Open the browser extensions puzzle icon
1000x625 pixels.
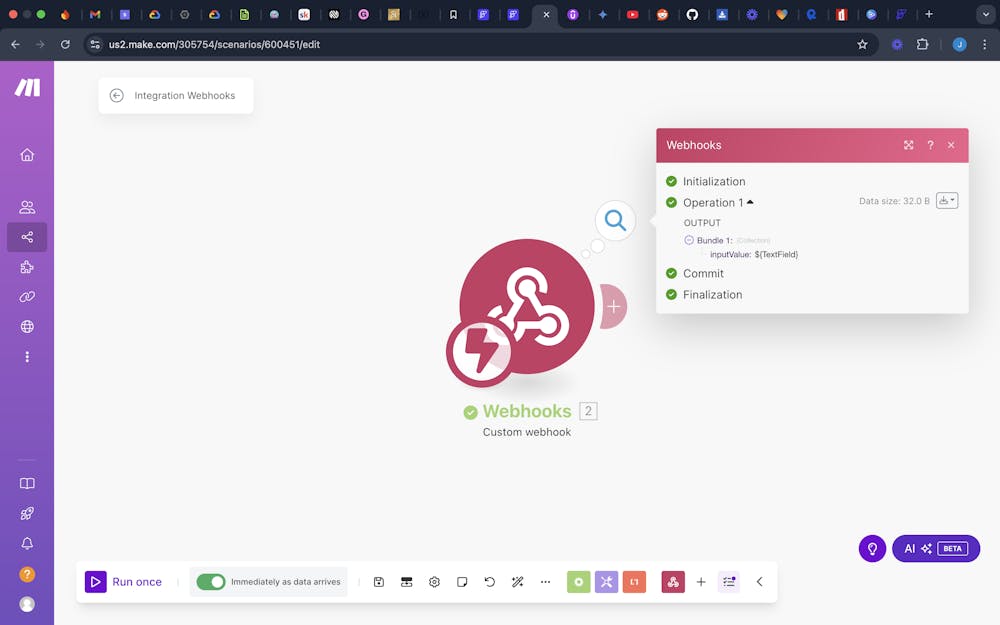[922, 45]
